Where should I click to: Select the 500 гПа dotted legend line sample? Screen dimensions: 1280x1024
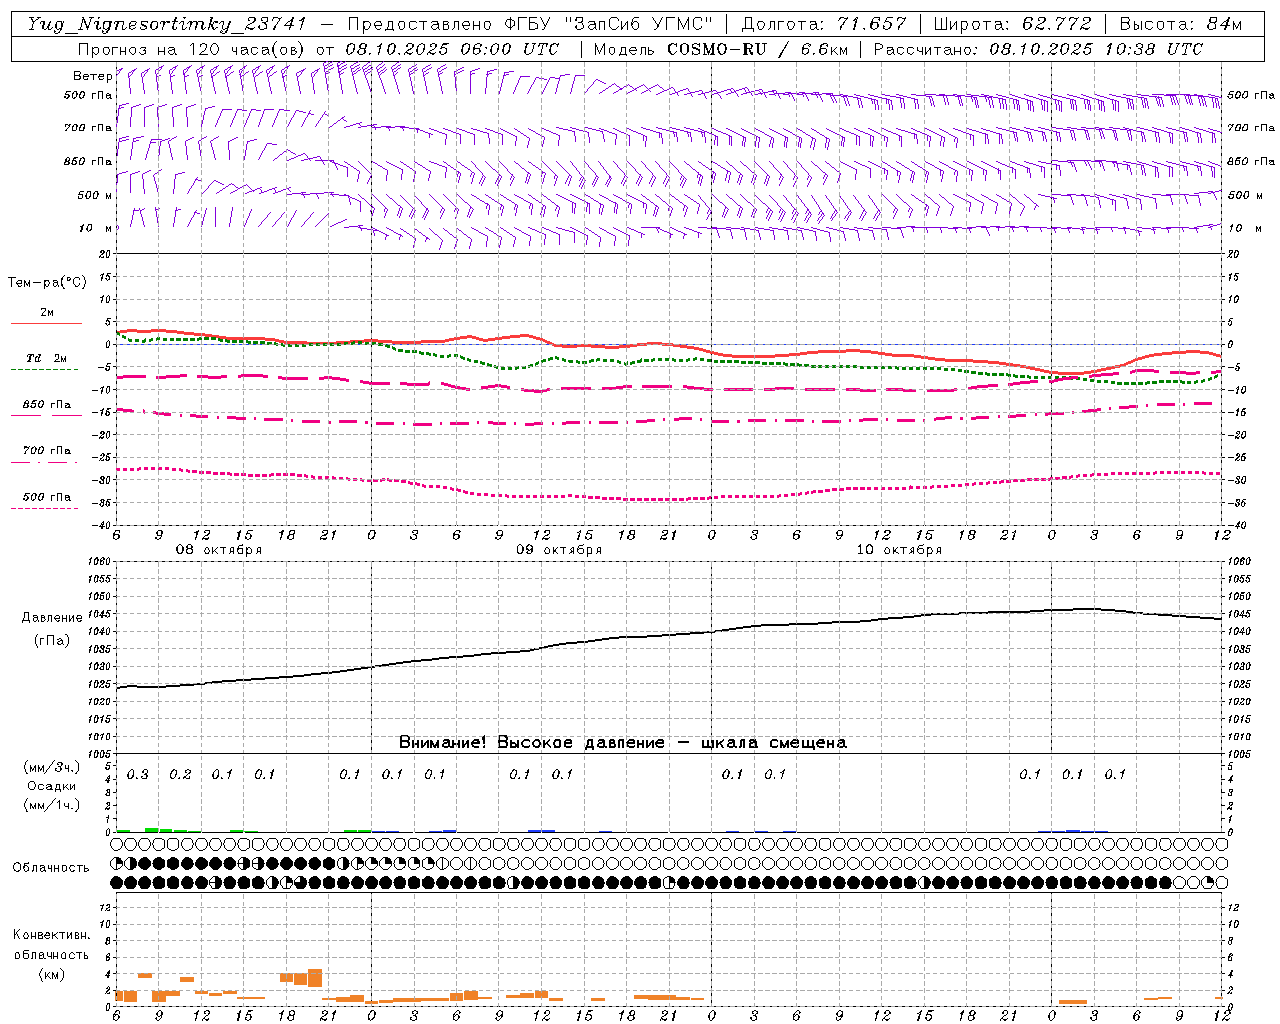click(45, 508)
